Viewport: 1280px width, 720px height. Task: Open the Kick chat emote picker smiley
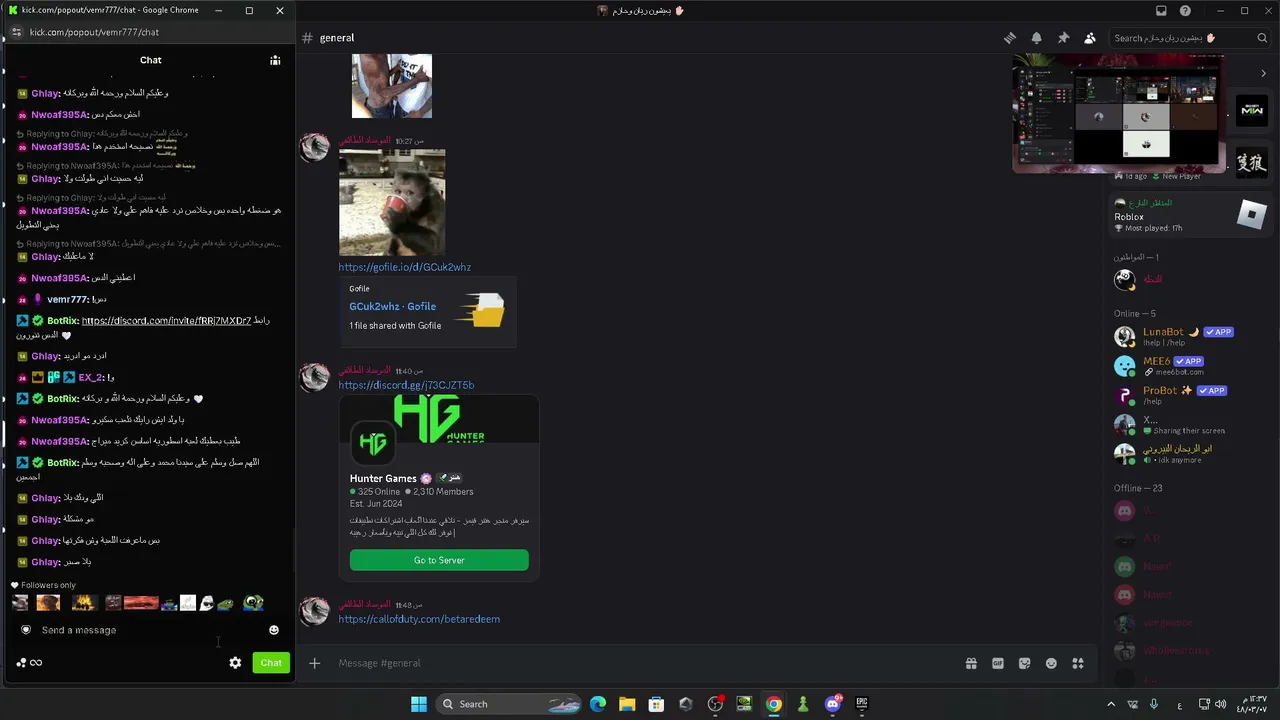click(x=274, y=630)
